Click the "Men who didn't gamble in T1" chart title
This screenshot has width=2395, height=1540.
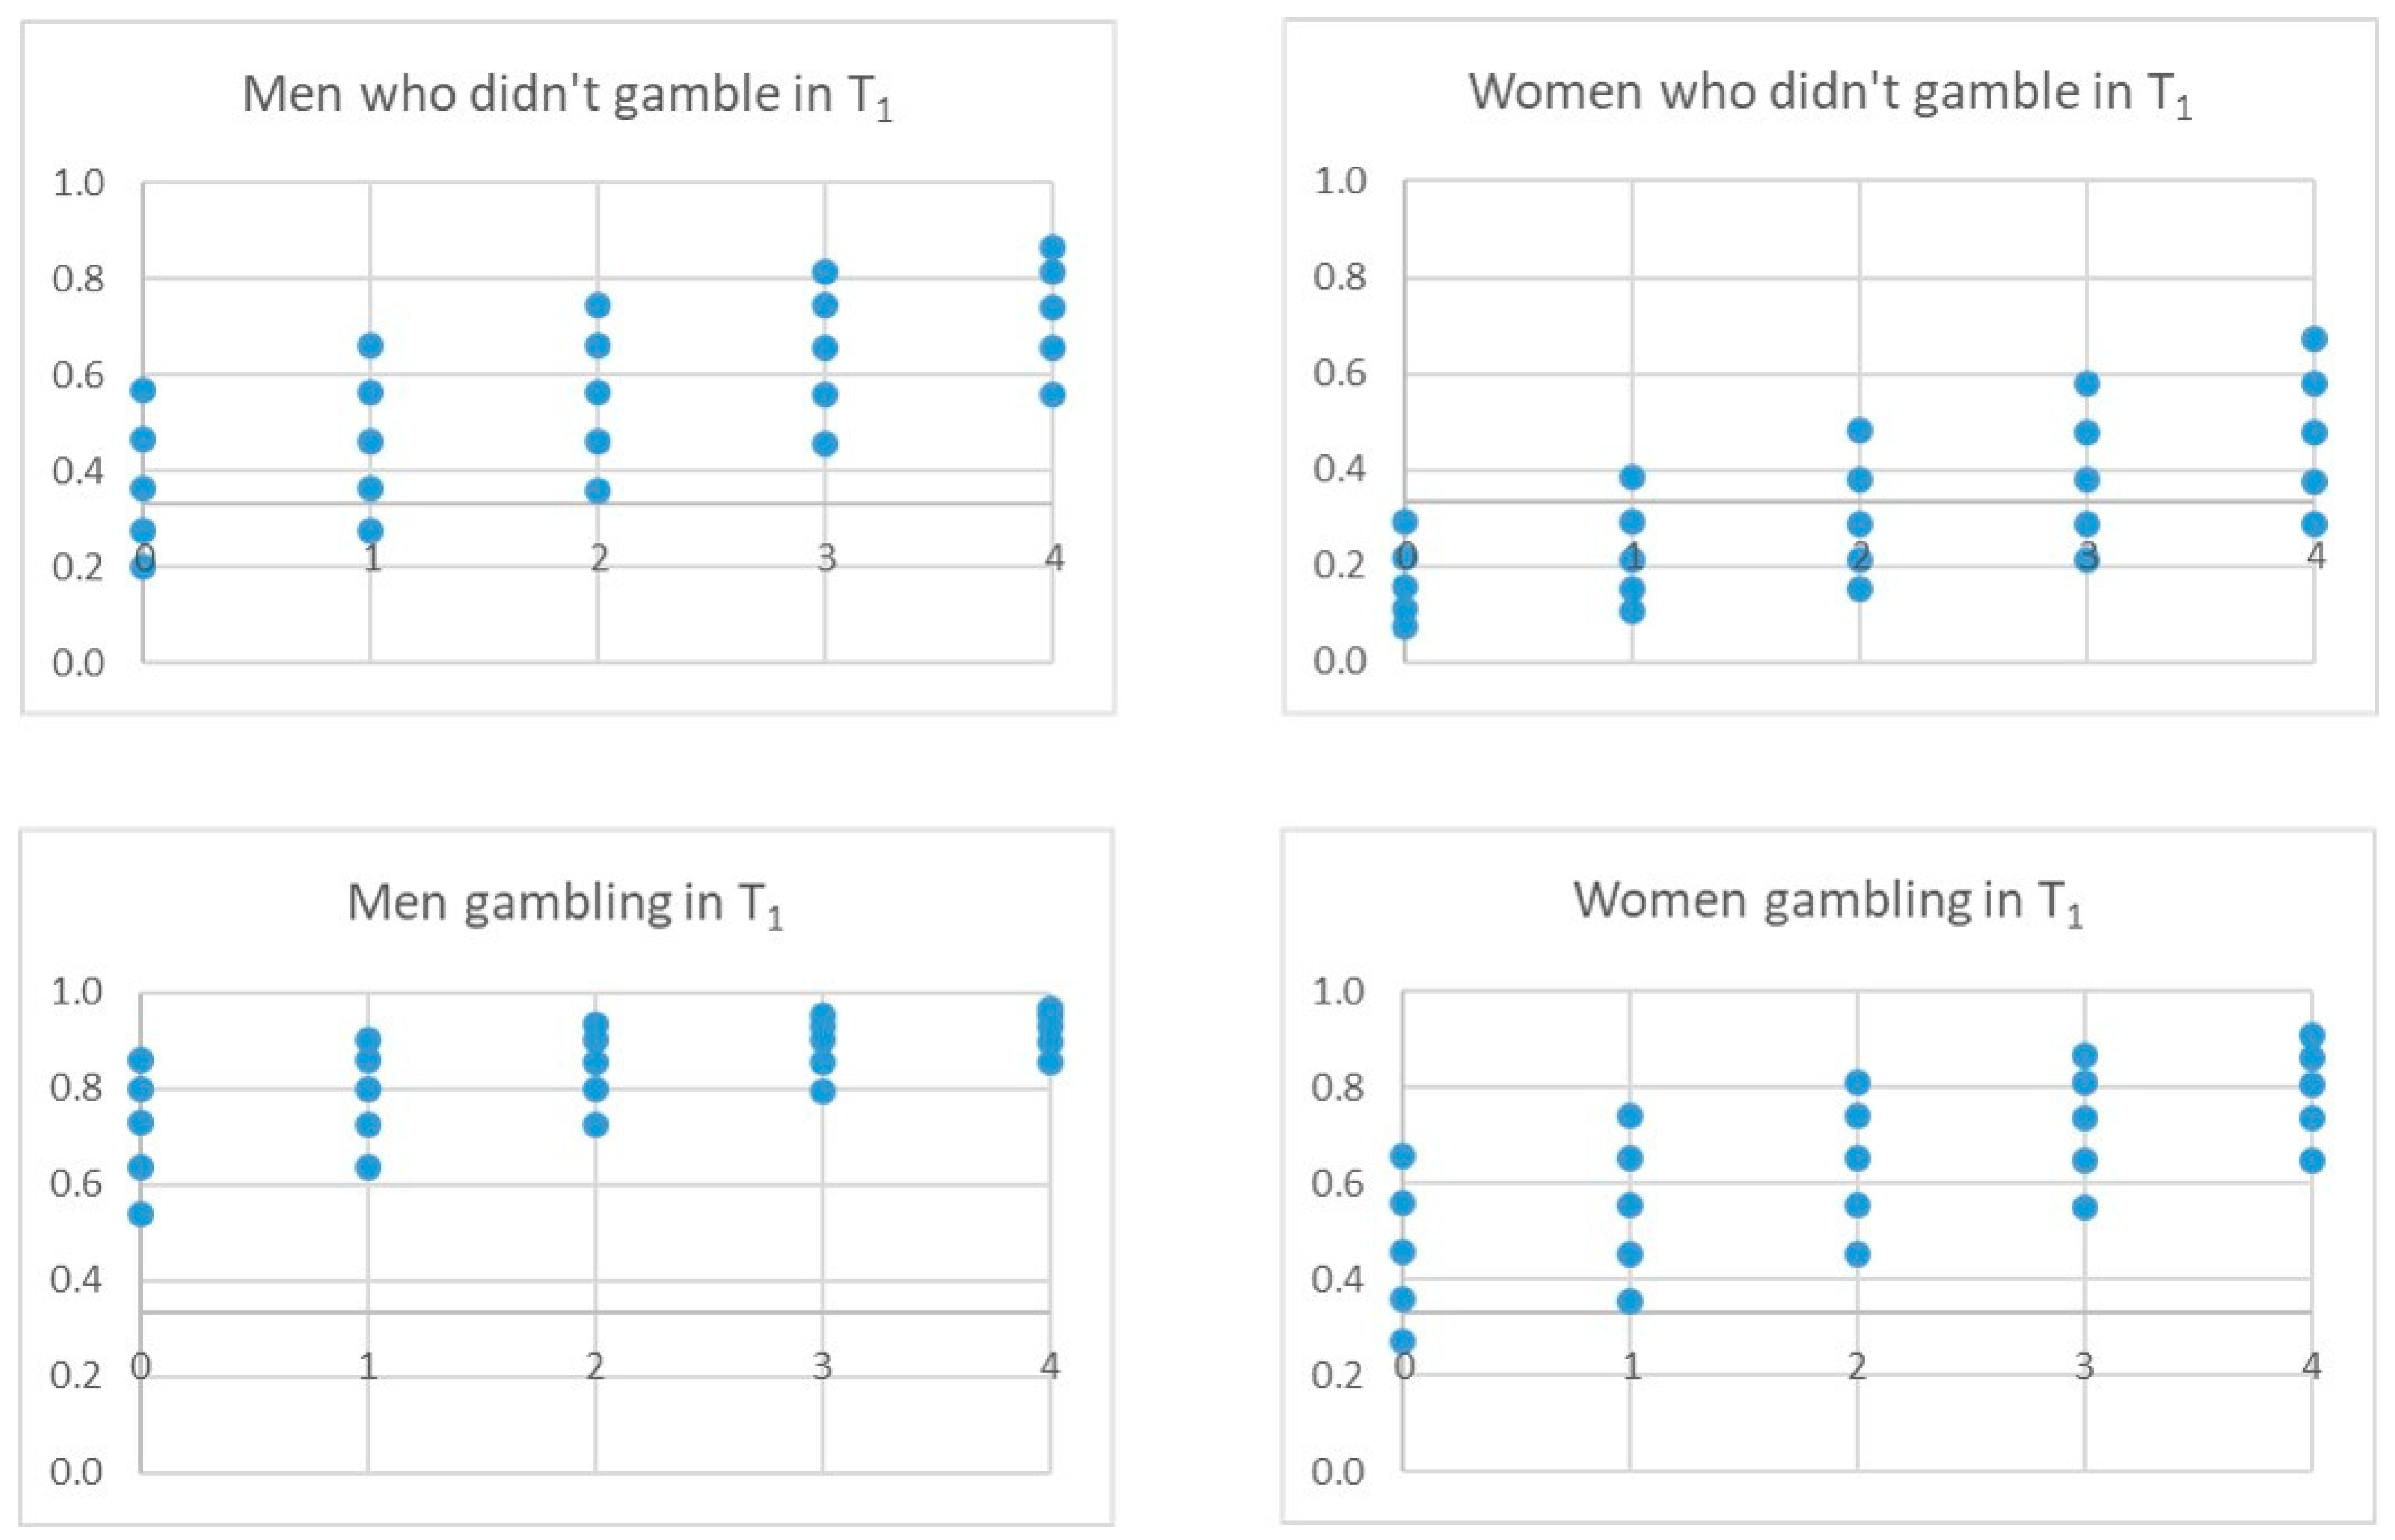[567, 96]
